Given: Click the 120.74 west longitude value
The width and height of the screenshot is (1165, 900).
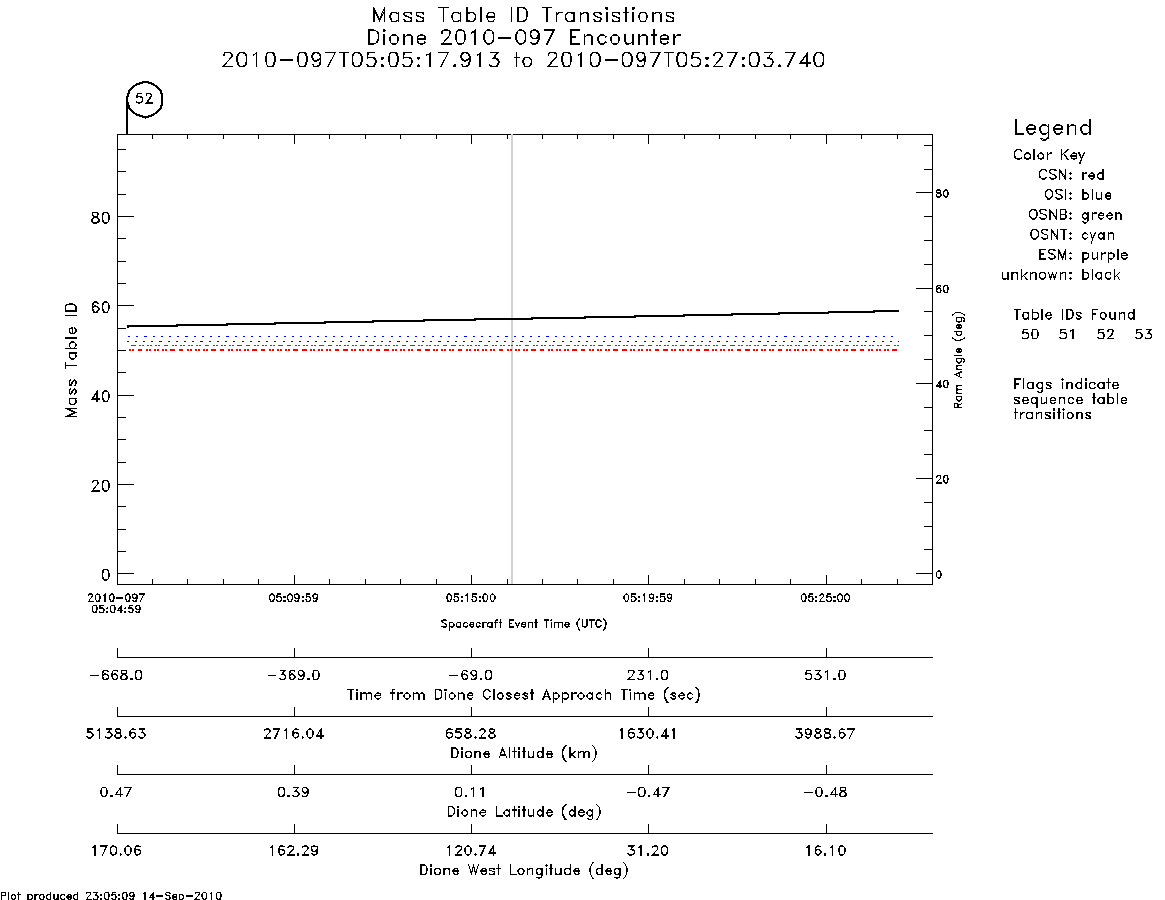Looking at the screenshot, I should (x=470, y=851).
